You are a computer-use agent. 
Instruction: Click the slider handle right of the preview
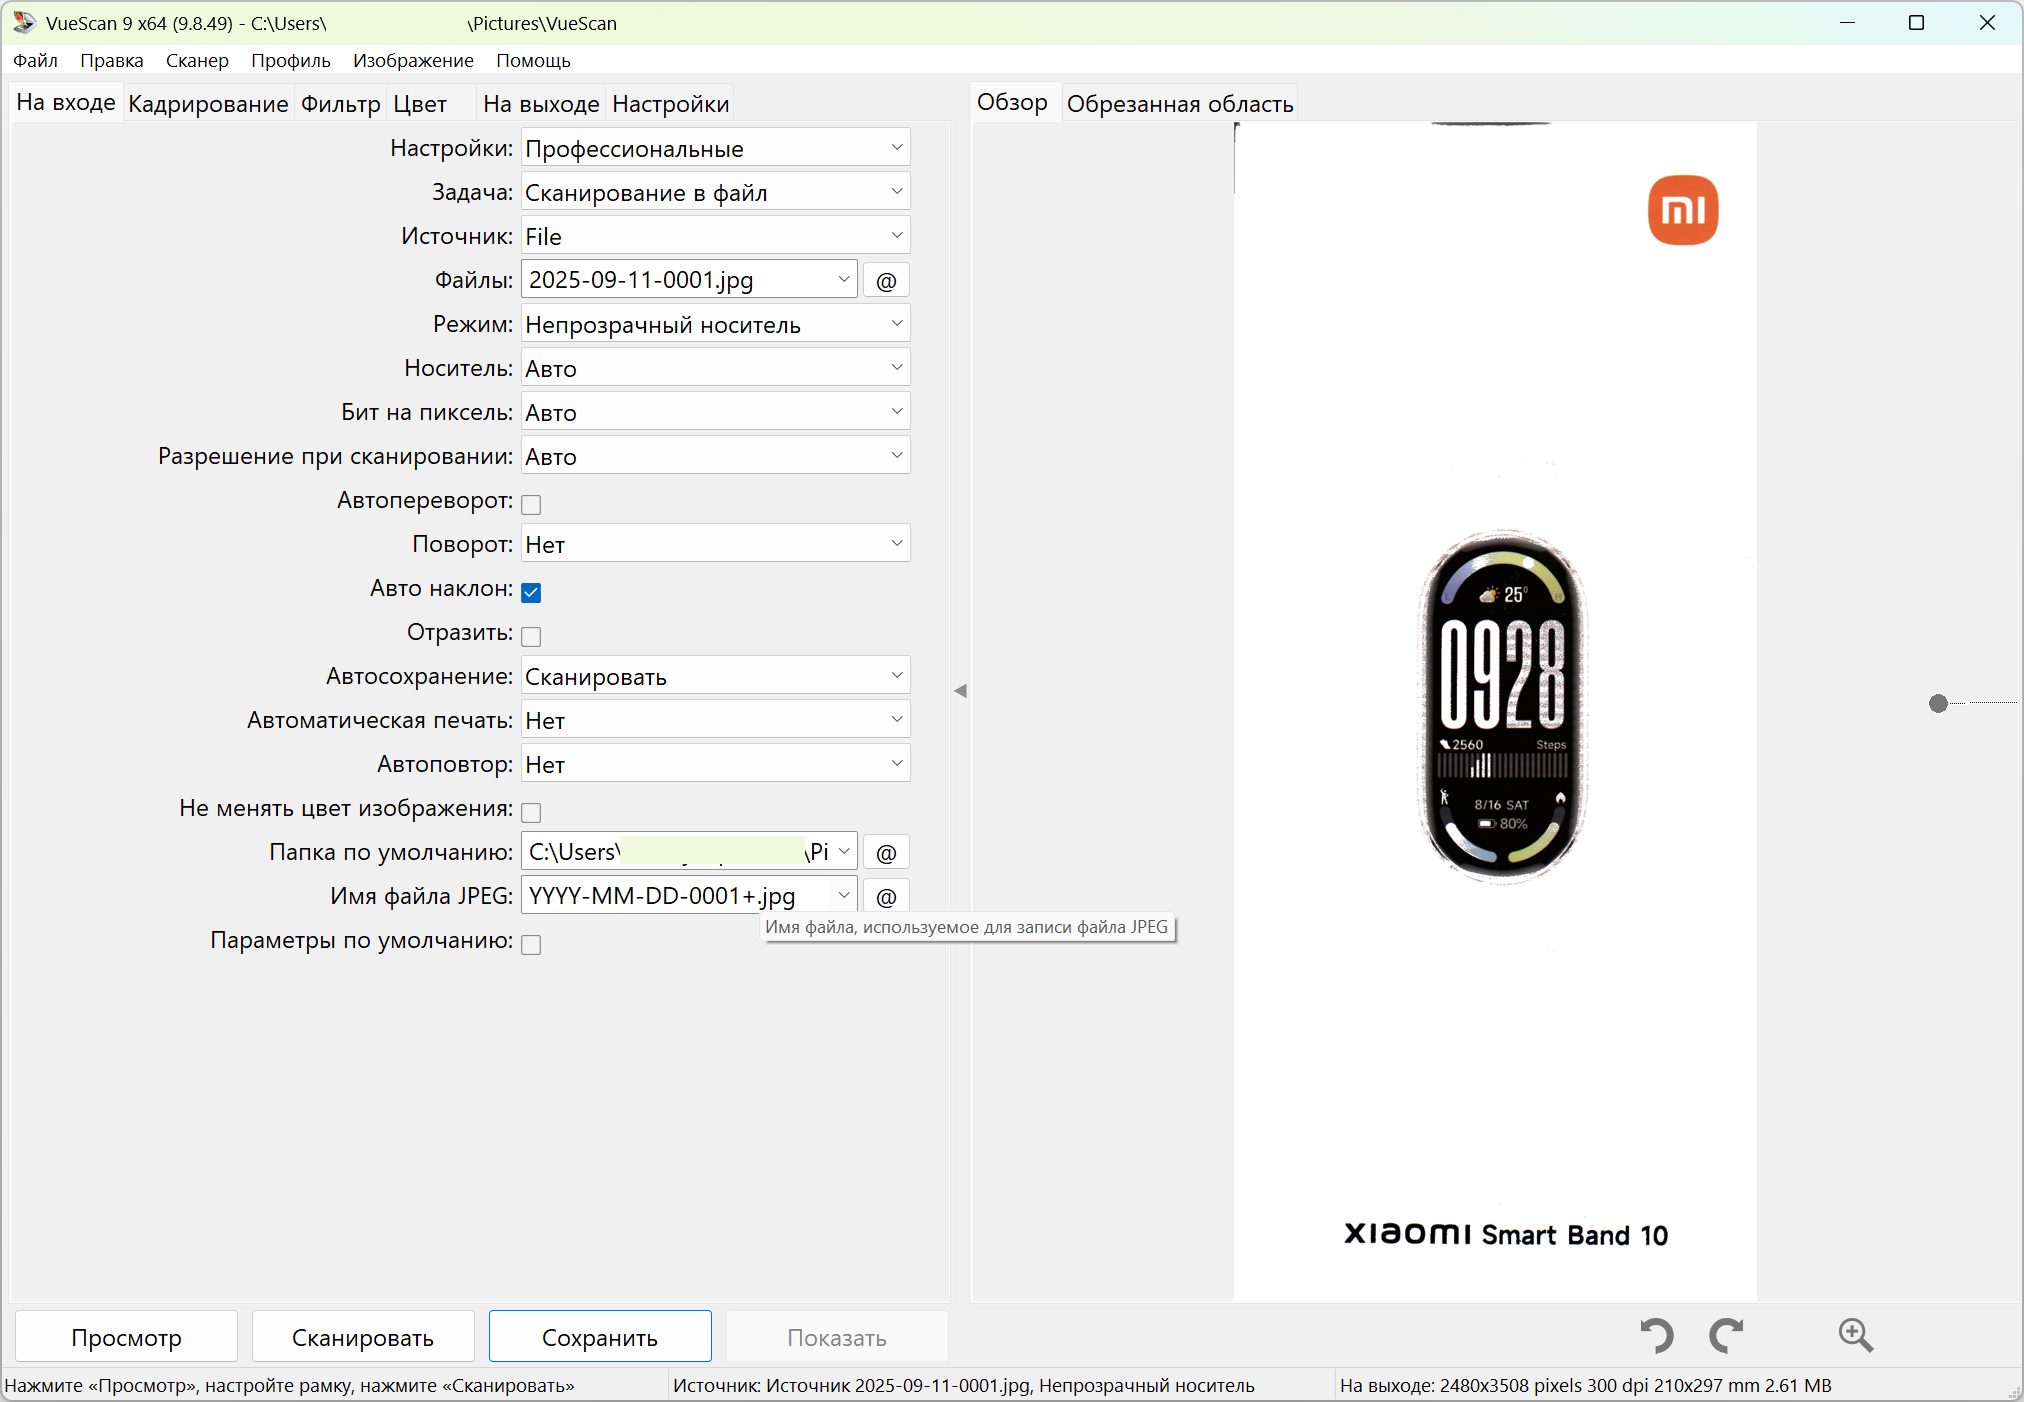[1938, 703]
